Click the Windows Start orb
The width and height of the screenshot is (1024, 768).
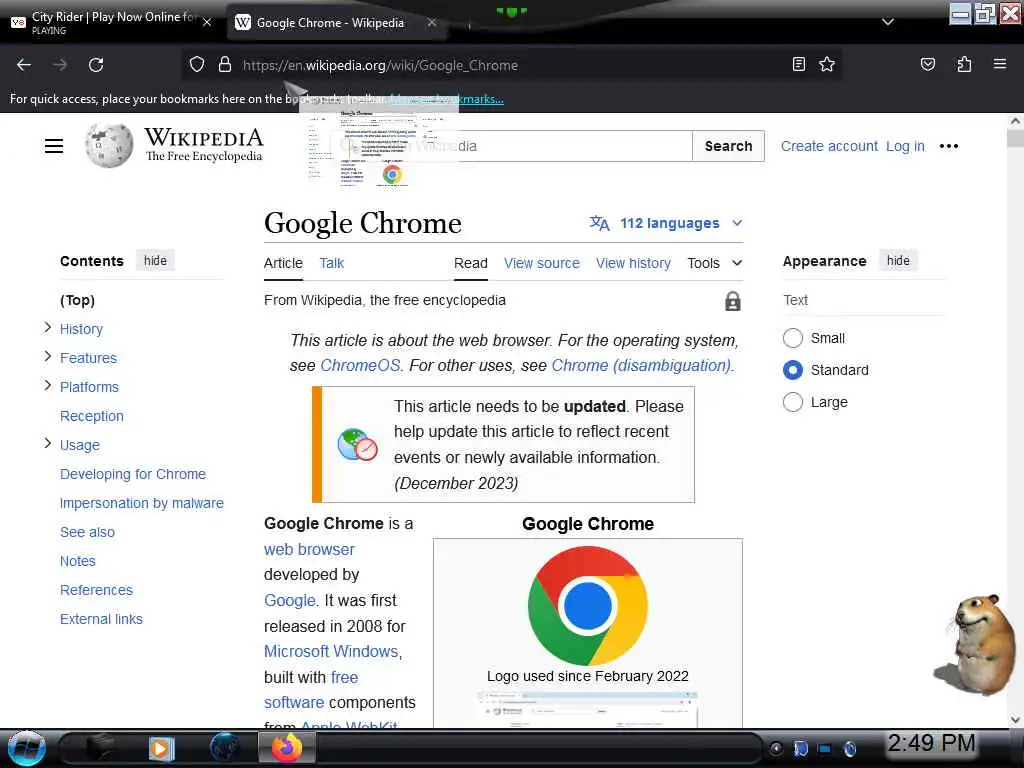click(27, 748)
